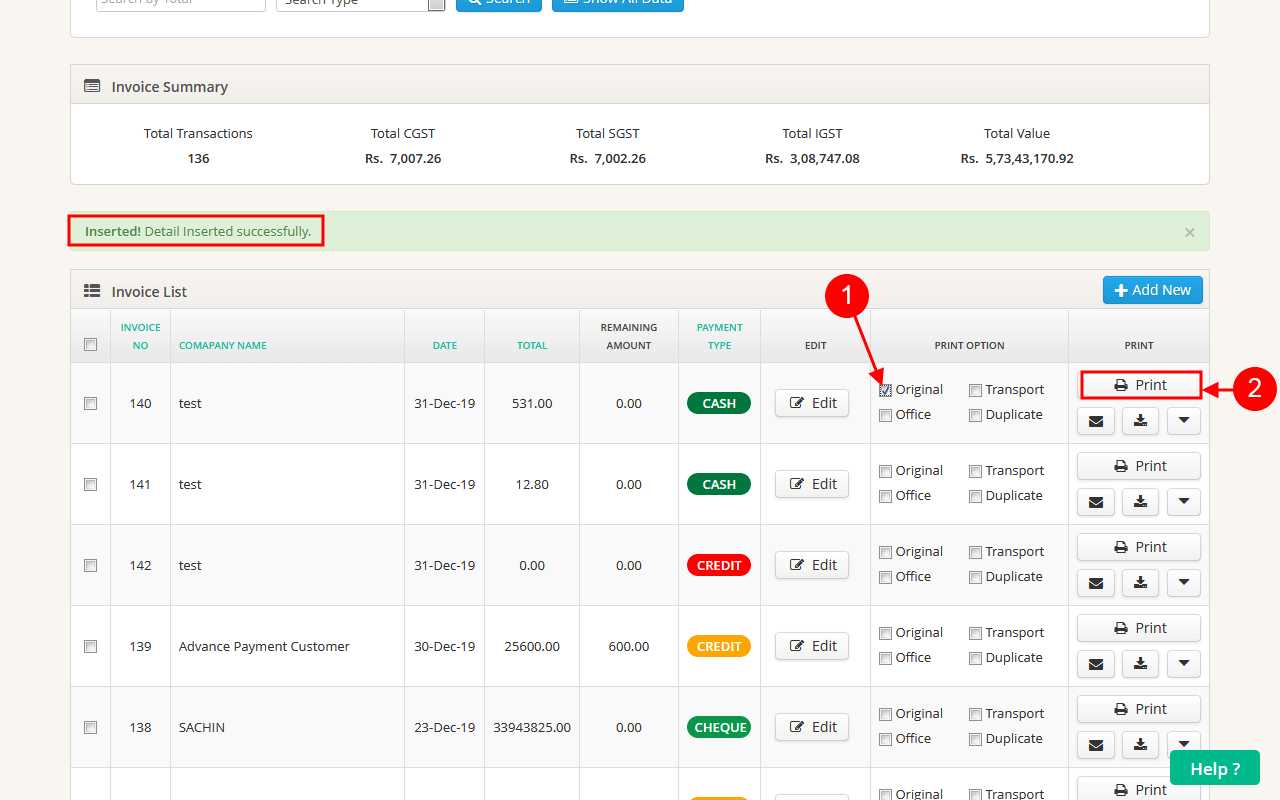Open the caret dropdown for invoice 139
The image size is (1280, 800).
pos(1184,664)
